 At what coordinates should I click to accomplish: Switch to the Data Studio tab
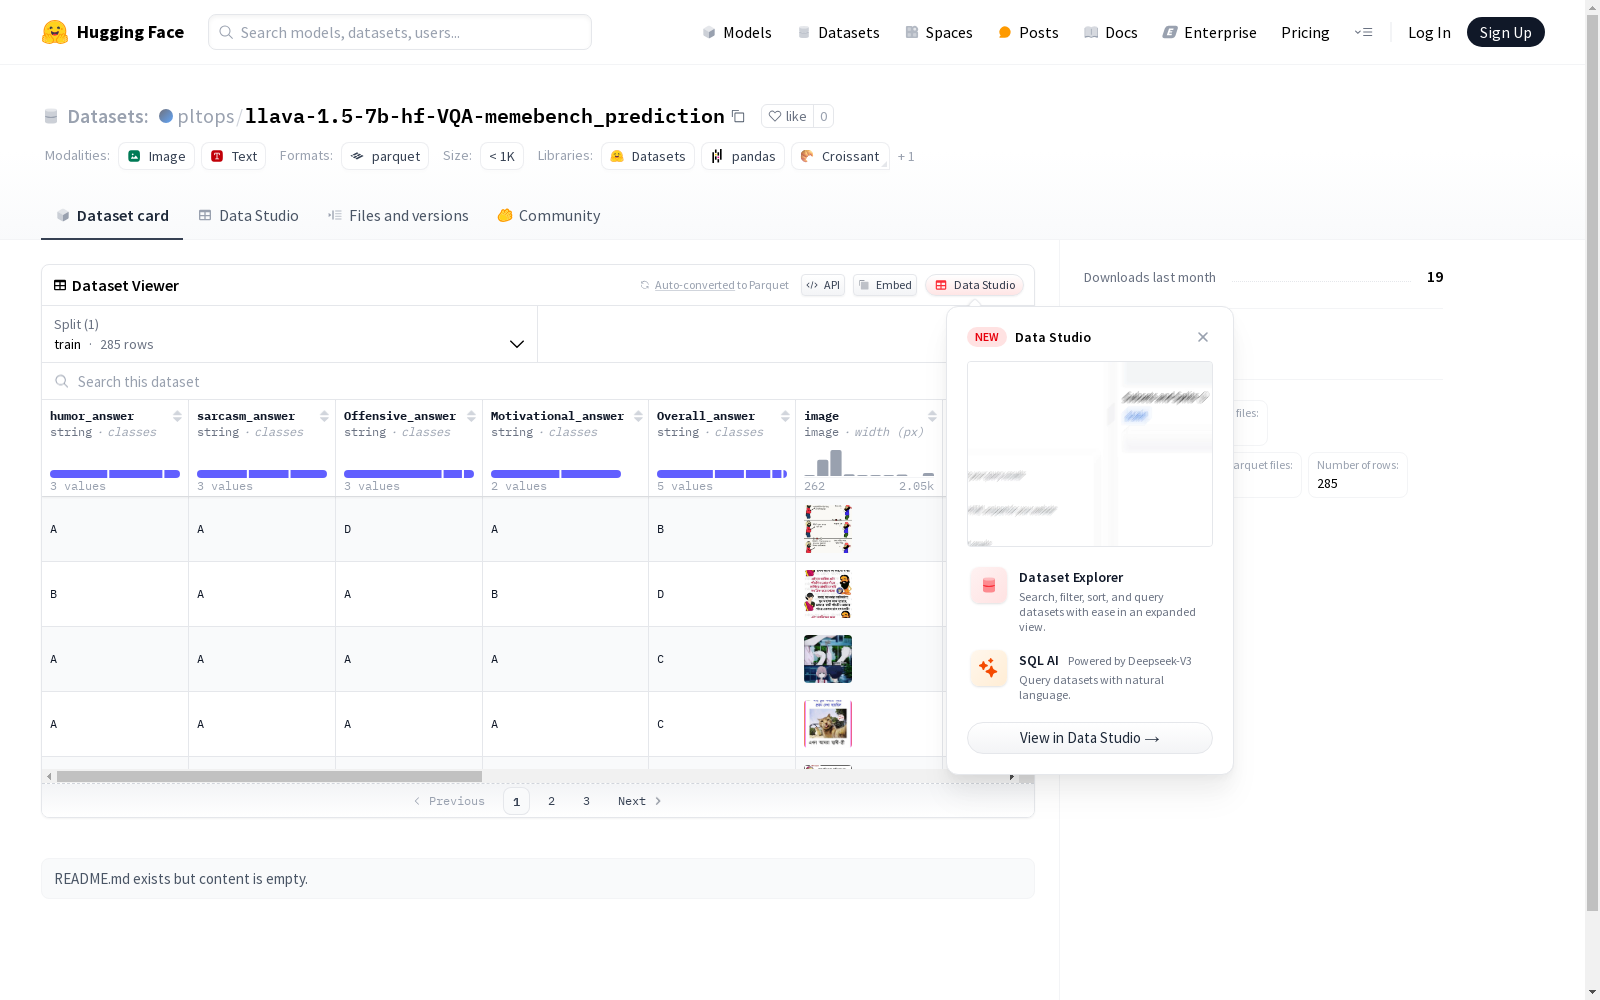249,216
